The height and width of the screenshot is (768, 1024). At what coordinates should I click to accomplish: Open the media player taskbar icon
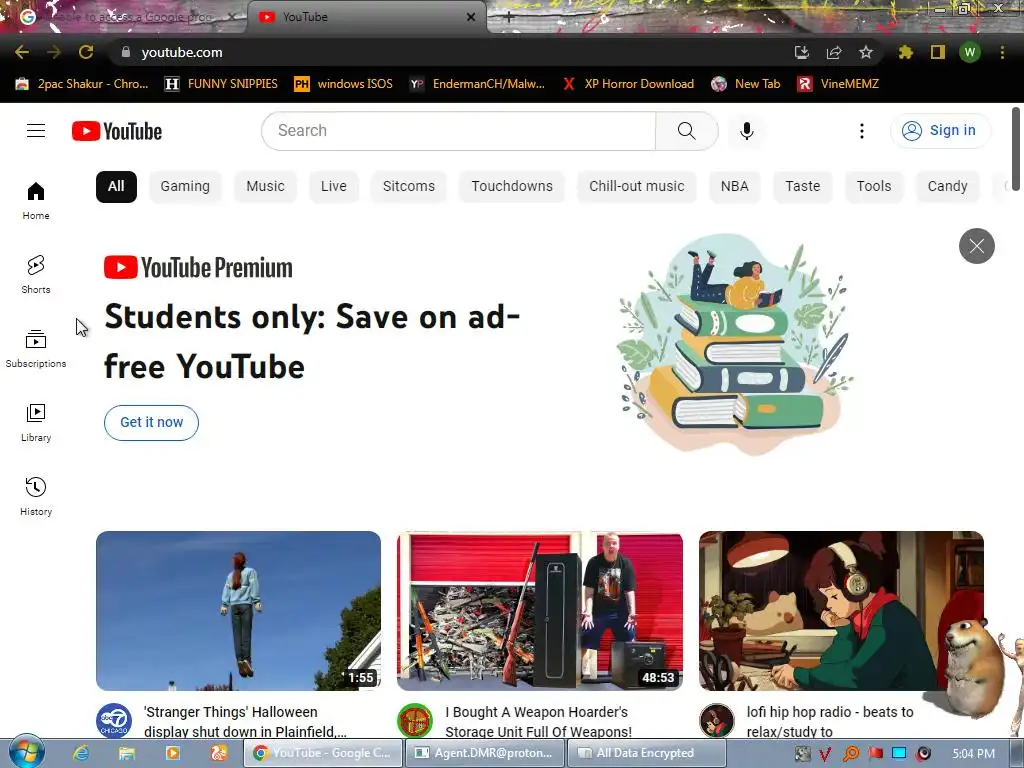[172, 753]
